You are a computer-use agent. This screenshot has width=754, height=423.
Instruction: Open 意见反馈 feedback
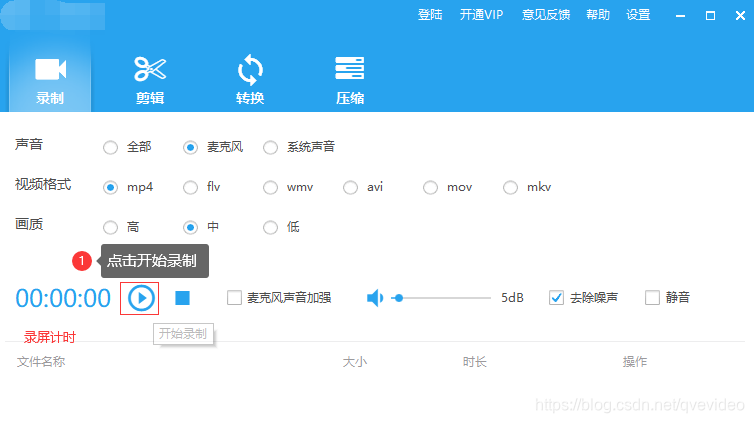click(546, 15)
